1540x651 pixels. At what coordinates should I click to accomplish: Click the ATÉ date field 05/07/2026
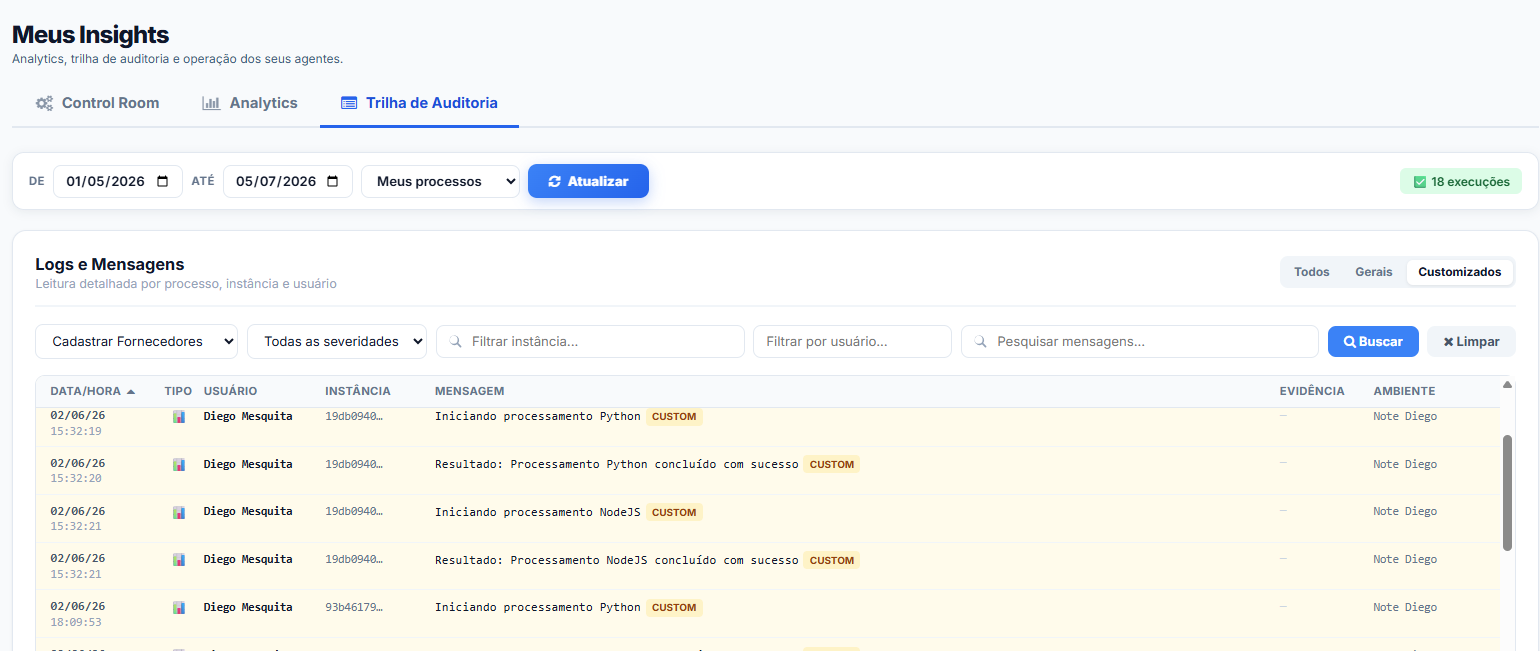pyautogui.click(x=288, y=181)
